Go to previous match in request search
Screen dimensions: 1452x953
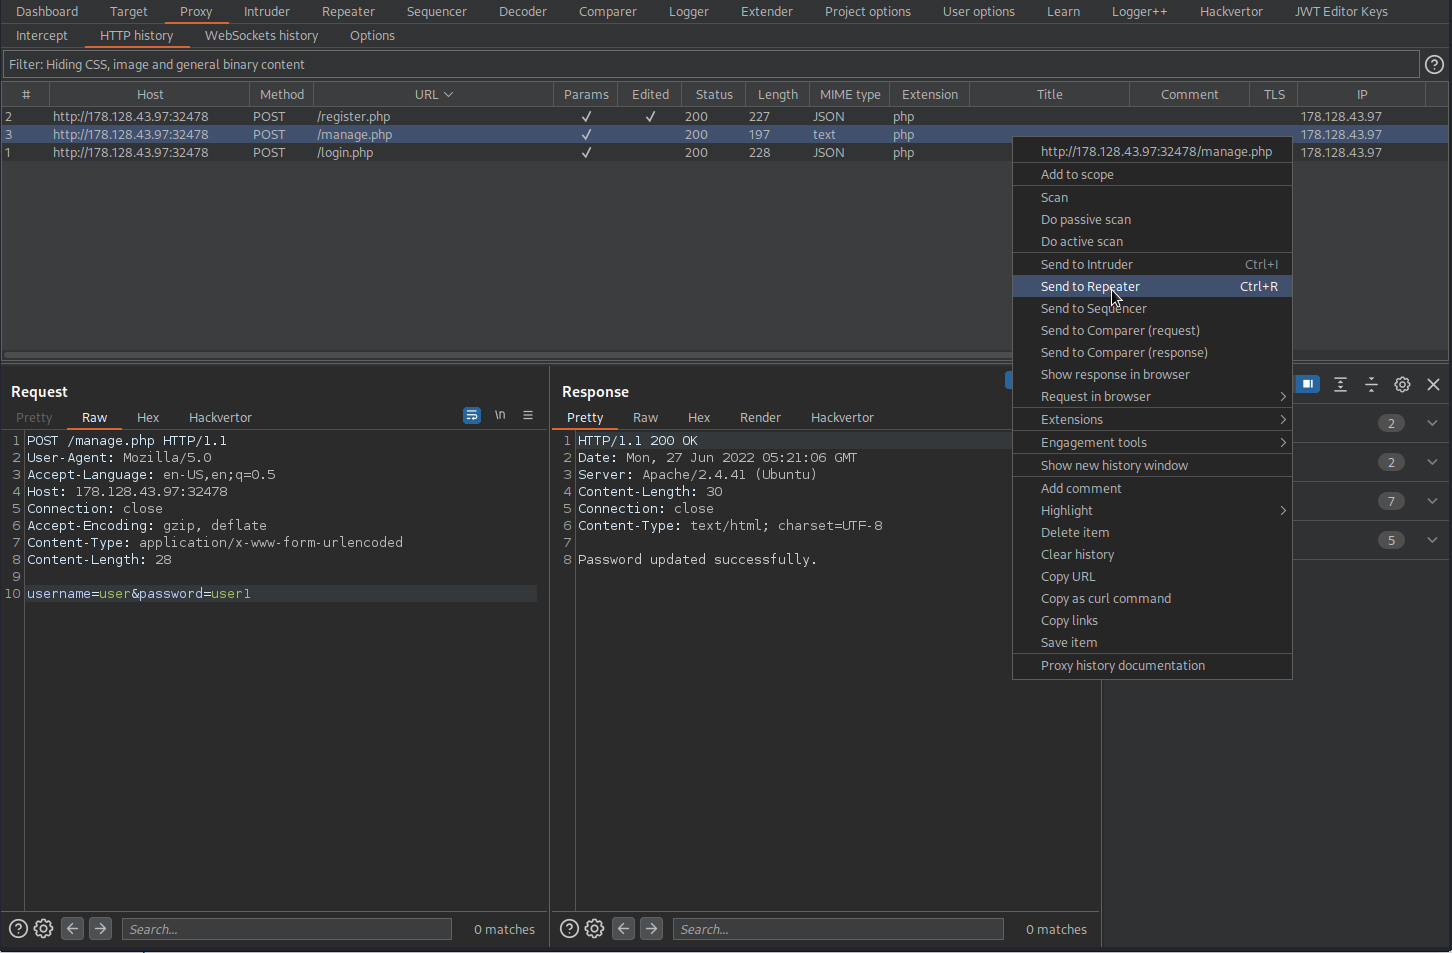(72, 928)
